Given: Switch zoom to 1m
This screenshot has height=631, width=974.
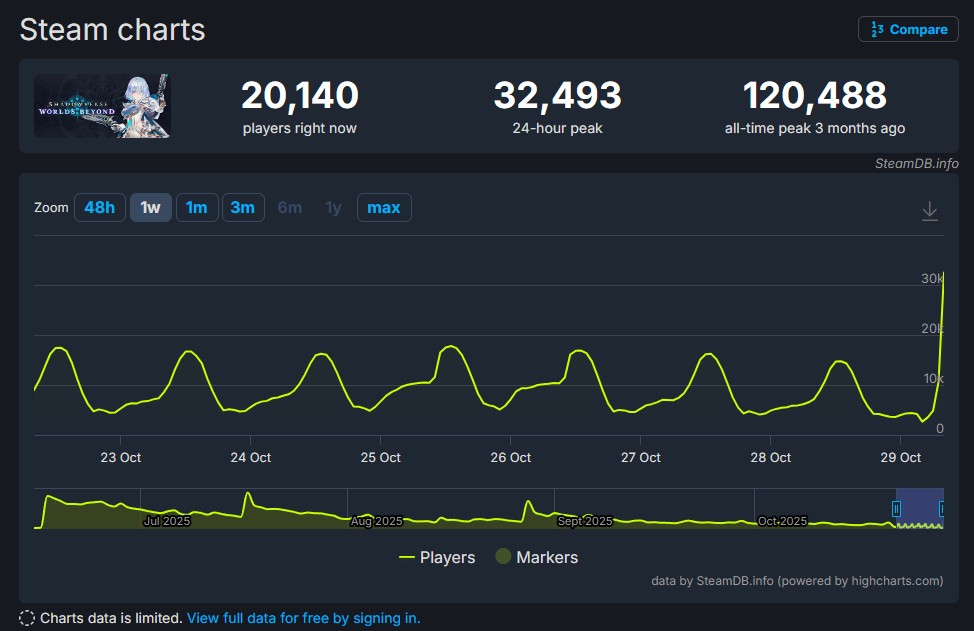Looking at the screenshot, I should coord(197,207).
